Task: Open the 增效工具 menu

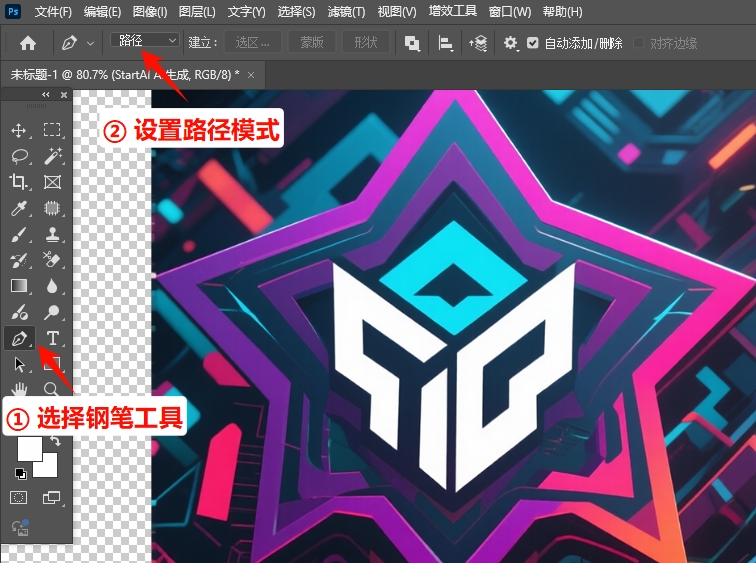Action: (x=453, y=12)
